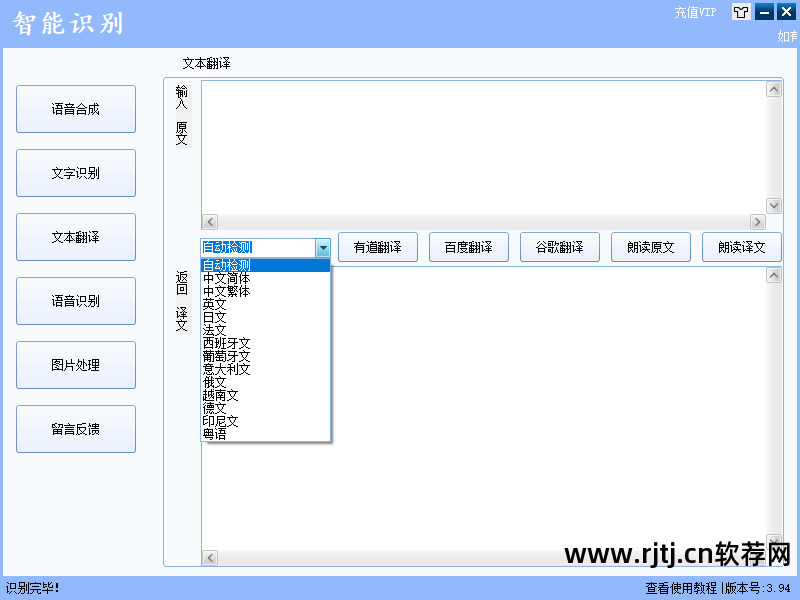Choose 意大利文 from the language list

coord(266,369)
